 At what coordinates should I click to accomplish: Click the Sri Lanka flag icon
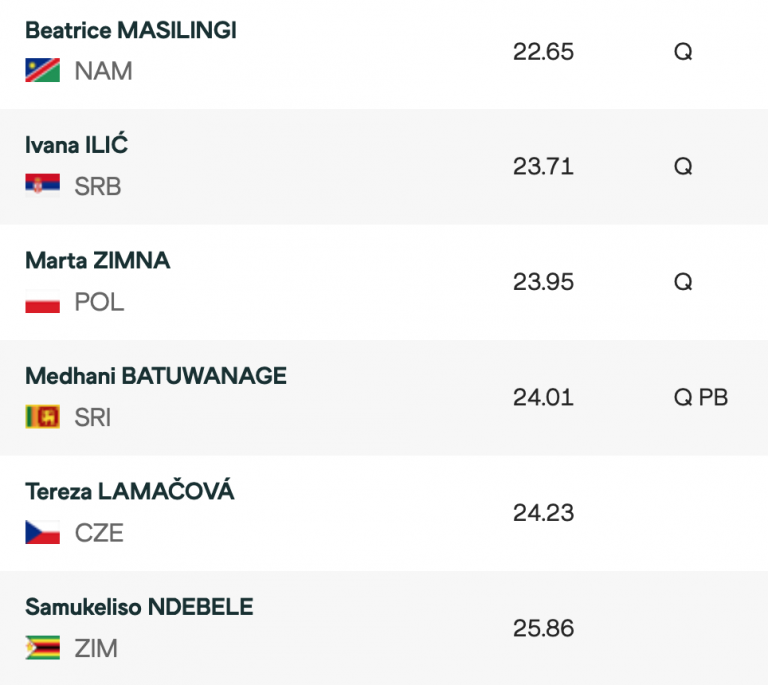pos(42,417)
